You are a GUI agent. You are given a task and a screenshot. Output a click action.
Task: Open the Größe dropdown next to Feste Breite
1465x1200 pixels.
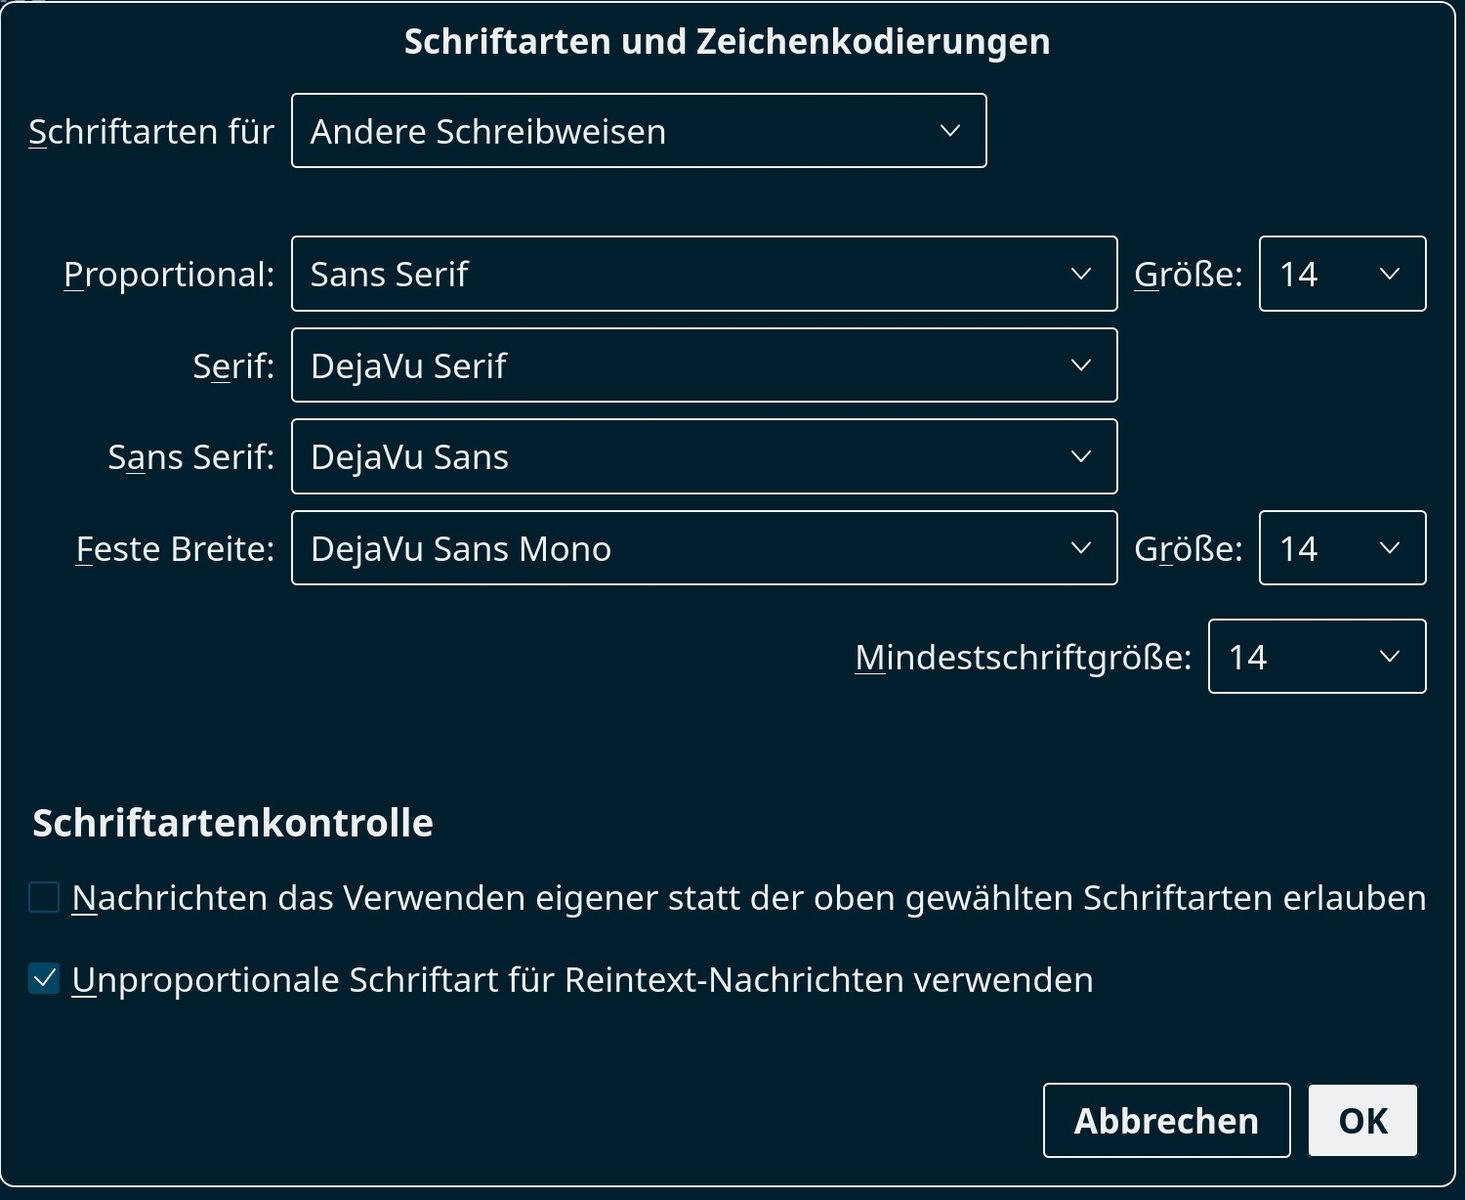coord(1341,548)
